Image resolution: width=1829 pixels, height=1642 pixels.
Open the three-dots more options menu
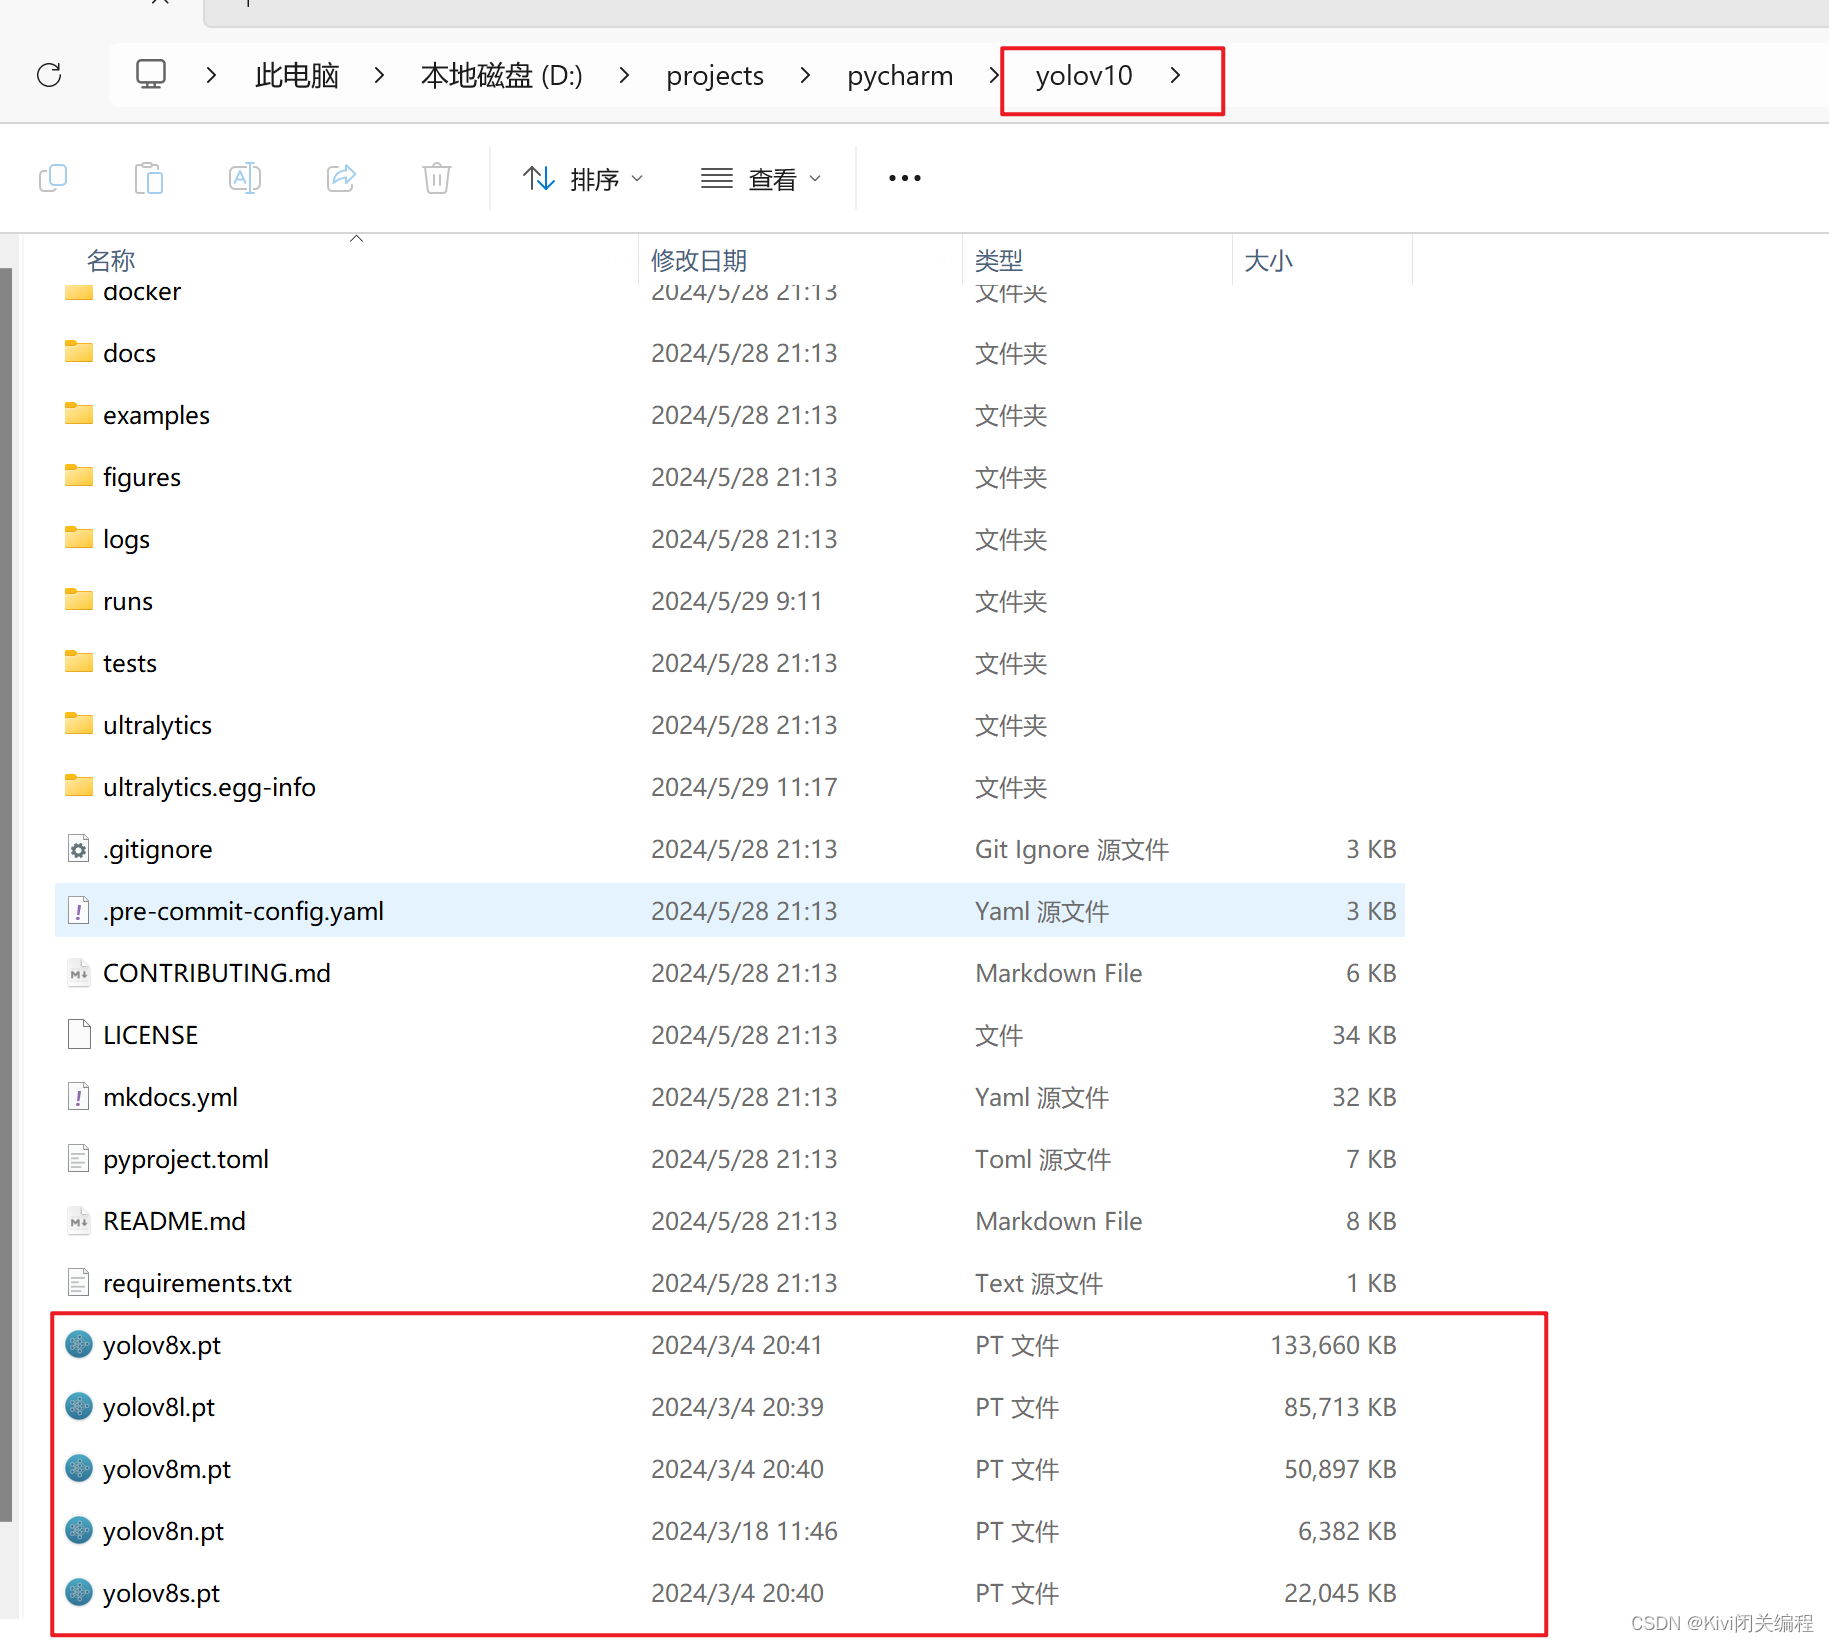905,179
